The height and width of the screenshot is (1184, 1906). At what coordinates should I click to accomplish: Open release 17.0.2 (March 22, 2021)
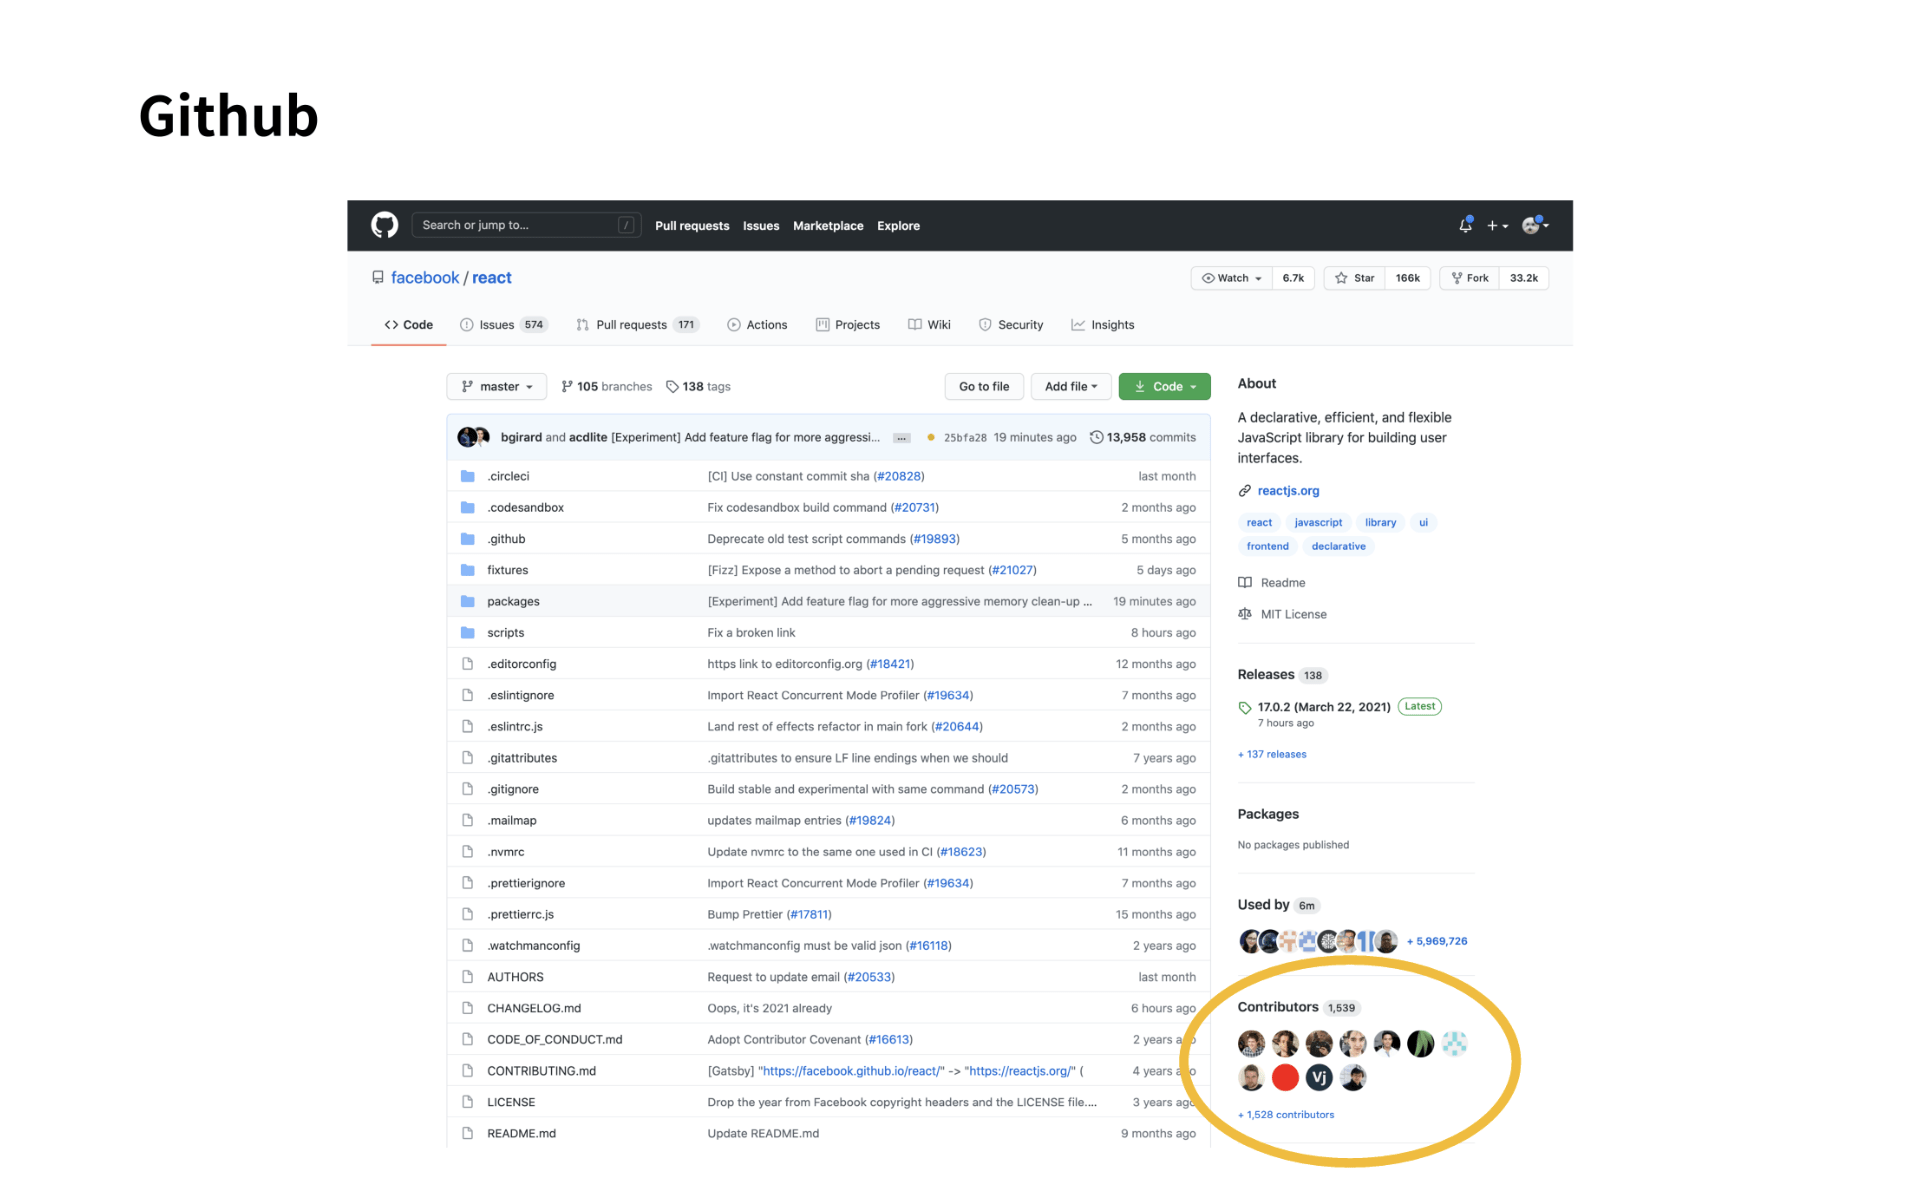(x=1323, y=707)
